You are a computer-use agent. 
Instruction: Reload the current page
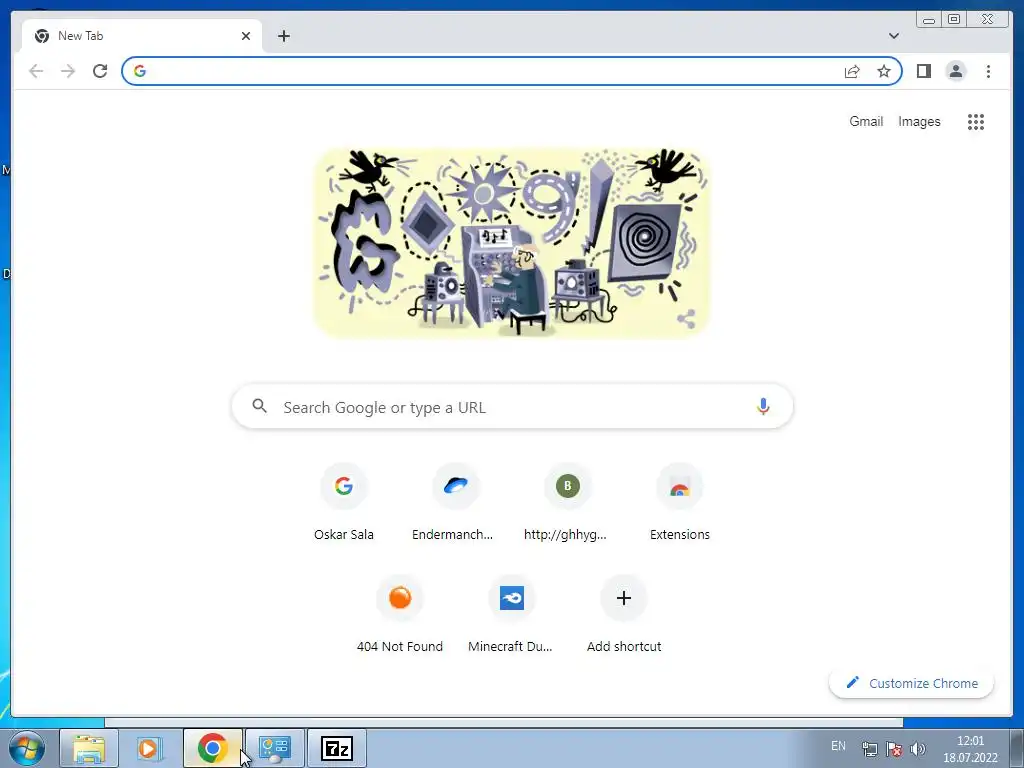100,71
